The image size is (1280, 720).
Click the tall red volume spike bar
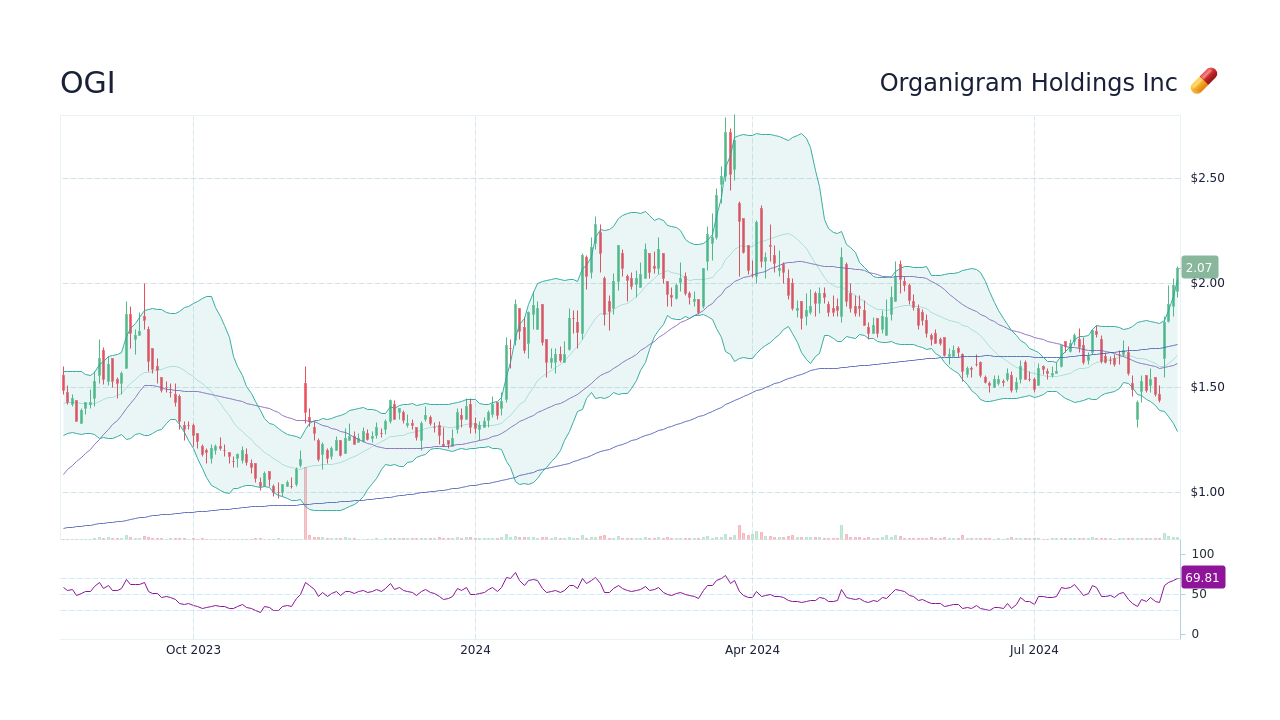click(x=306, y=504)
